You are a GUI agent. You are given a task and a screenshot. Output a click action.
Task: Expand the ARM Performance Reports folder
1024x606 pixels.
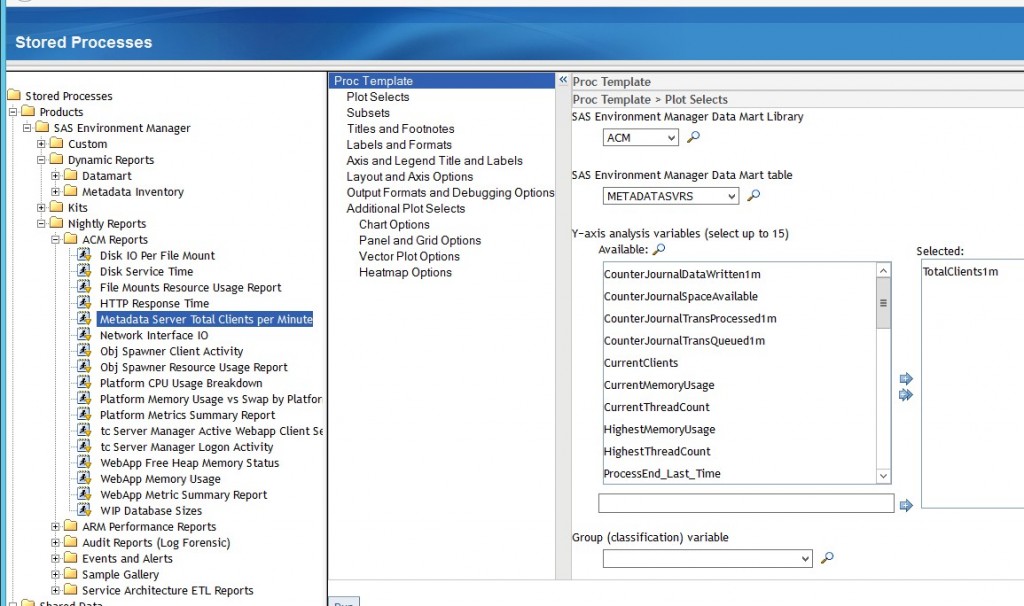56,527
